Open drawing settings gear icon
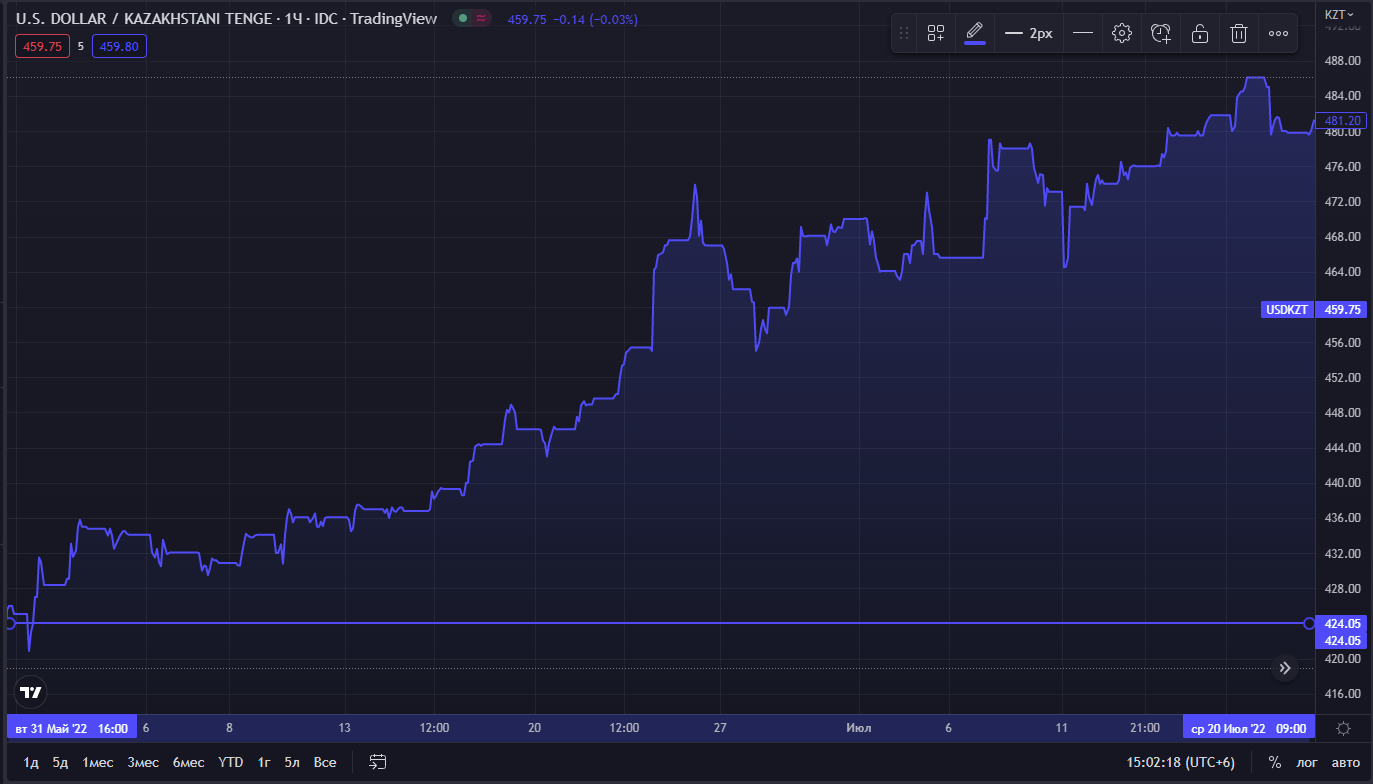This screenshot has height=784, width=1373. click(x=1122, y=33)
